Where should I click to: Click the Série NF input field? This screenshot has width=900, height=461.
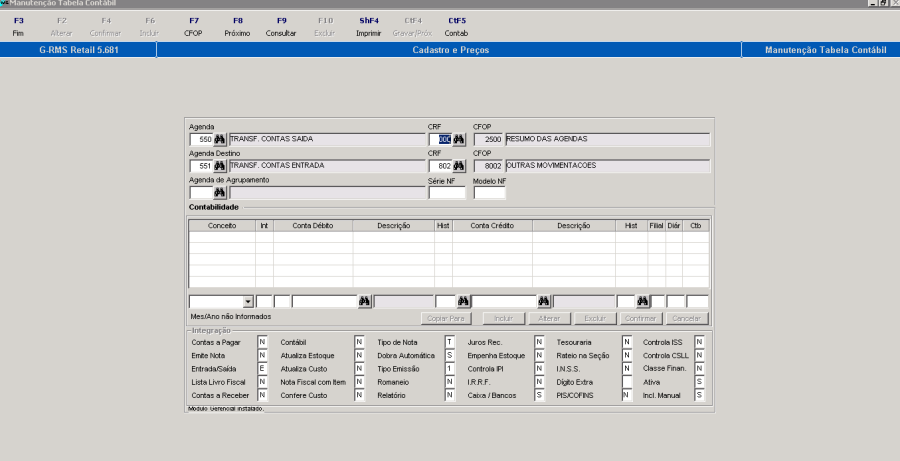coord(446,193)
